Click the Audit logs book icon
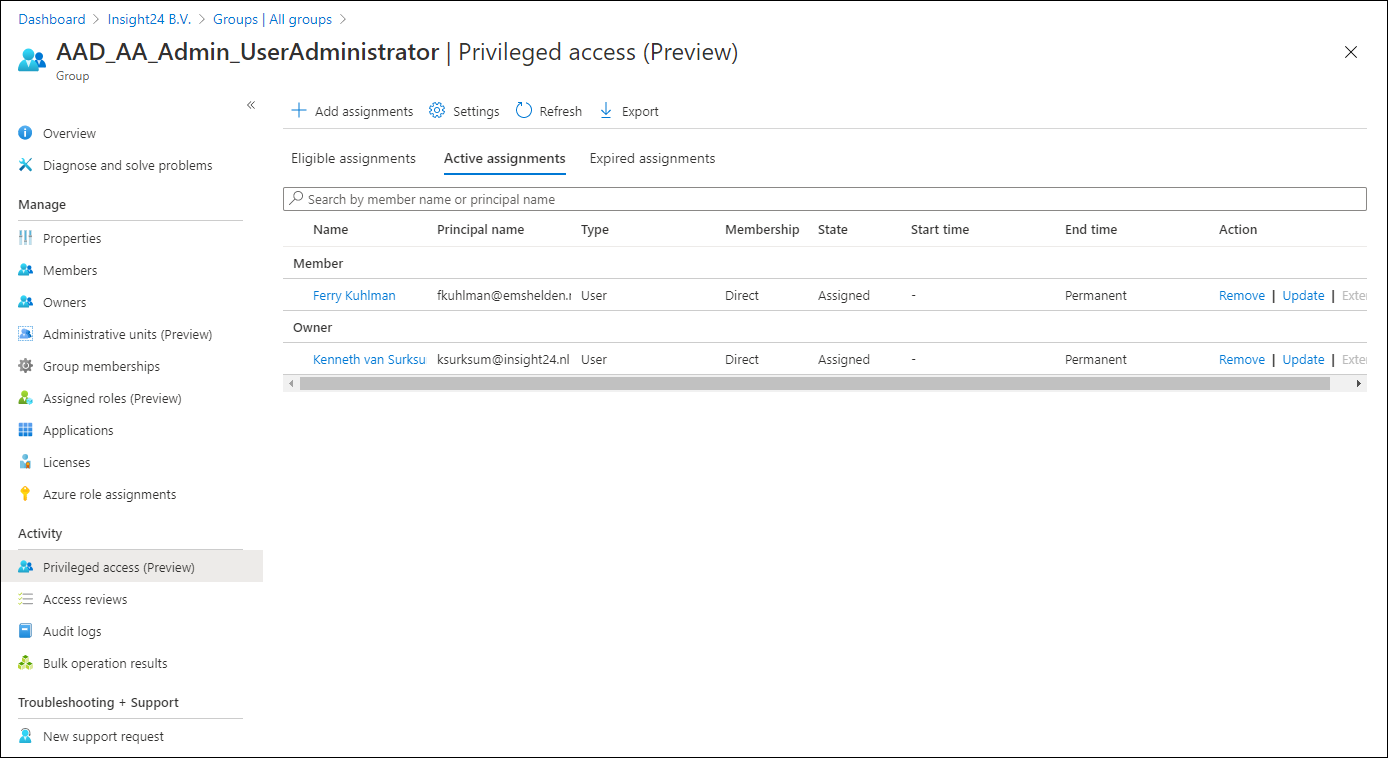The height and width of the screenshot is (758, 1388). point(26,631)
